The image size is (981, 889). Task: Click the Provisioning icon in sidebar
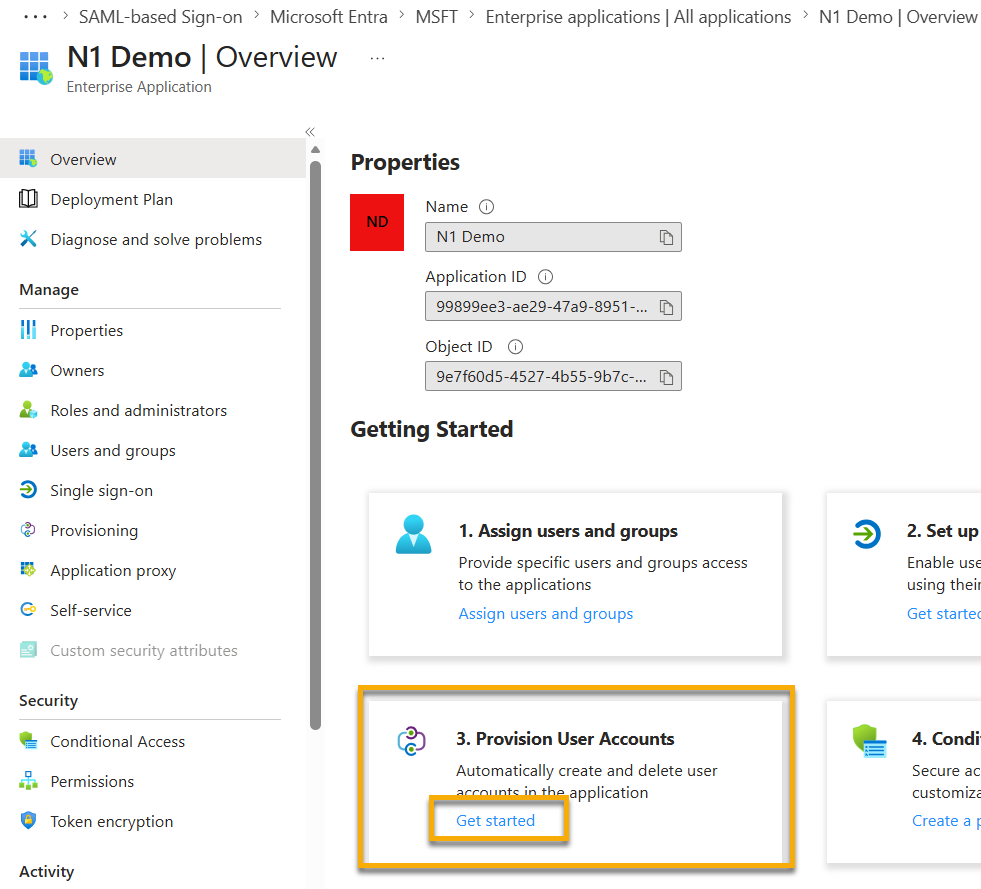coord(28,530)
